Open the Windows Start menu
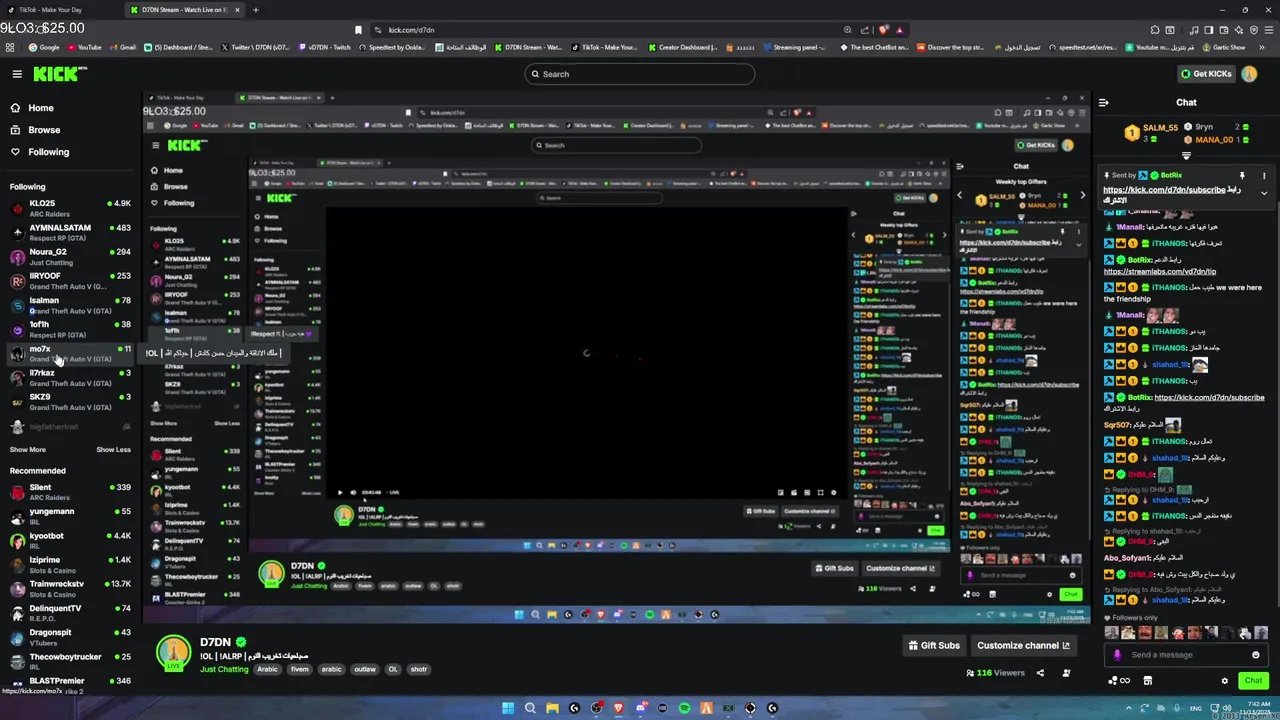 pyautogui.click(x=508, y=708)
